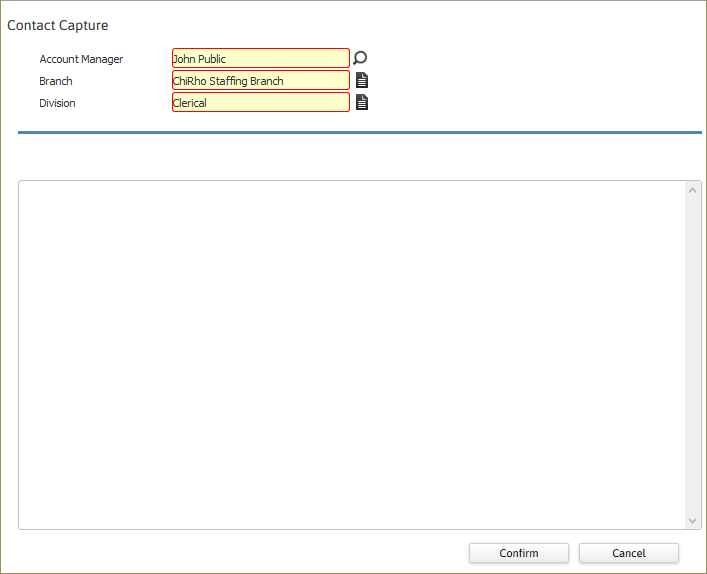Cancel the contact capture dialog

click(x=629, y=553)
